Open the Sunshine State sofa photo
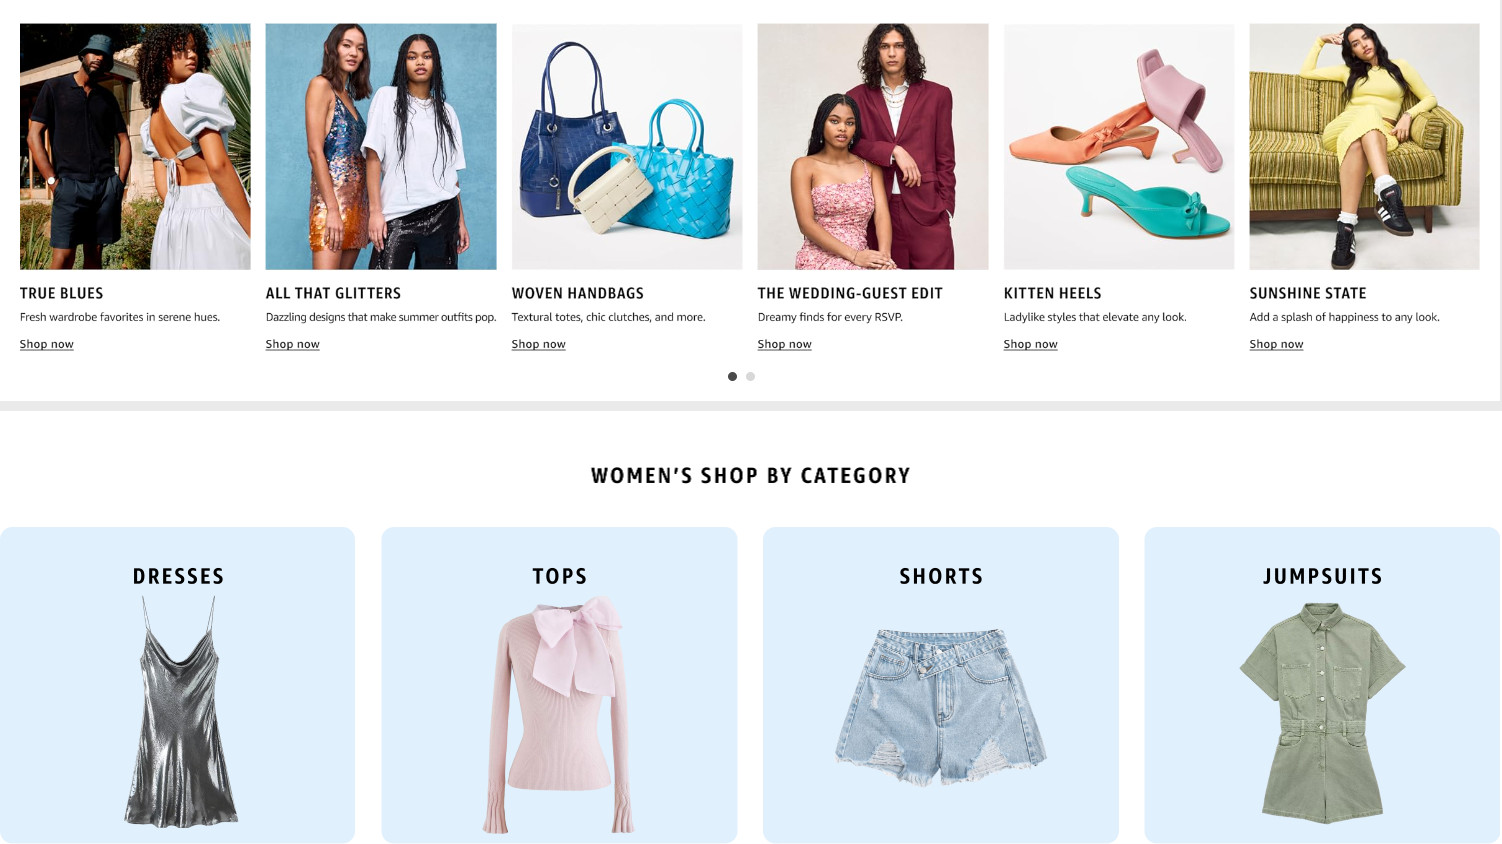The height and width of the screenshot is (844, 1502). coord(1364,146)
